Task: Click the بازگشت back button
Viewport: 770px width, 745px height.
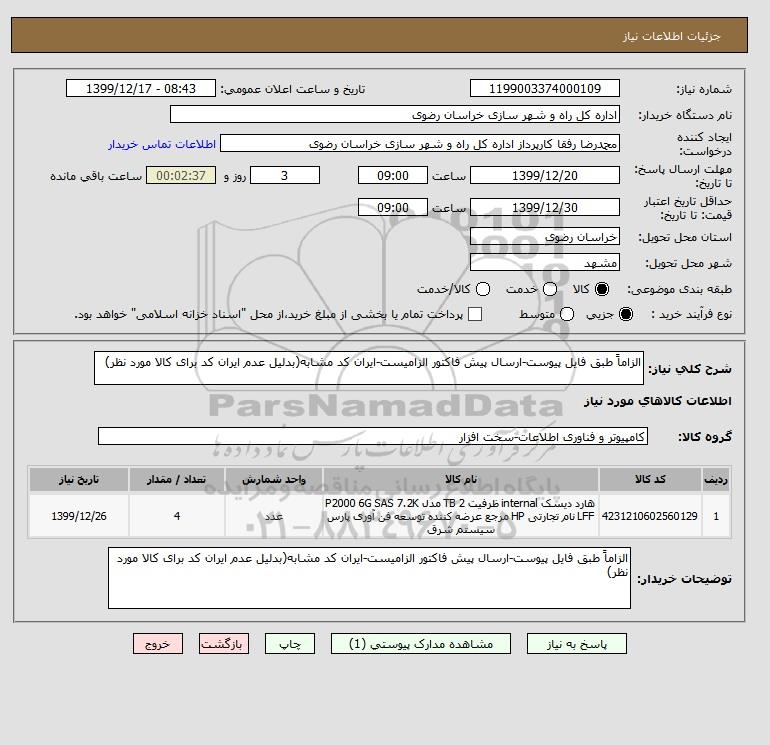Action: 224,644
